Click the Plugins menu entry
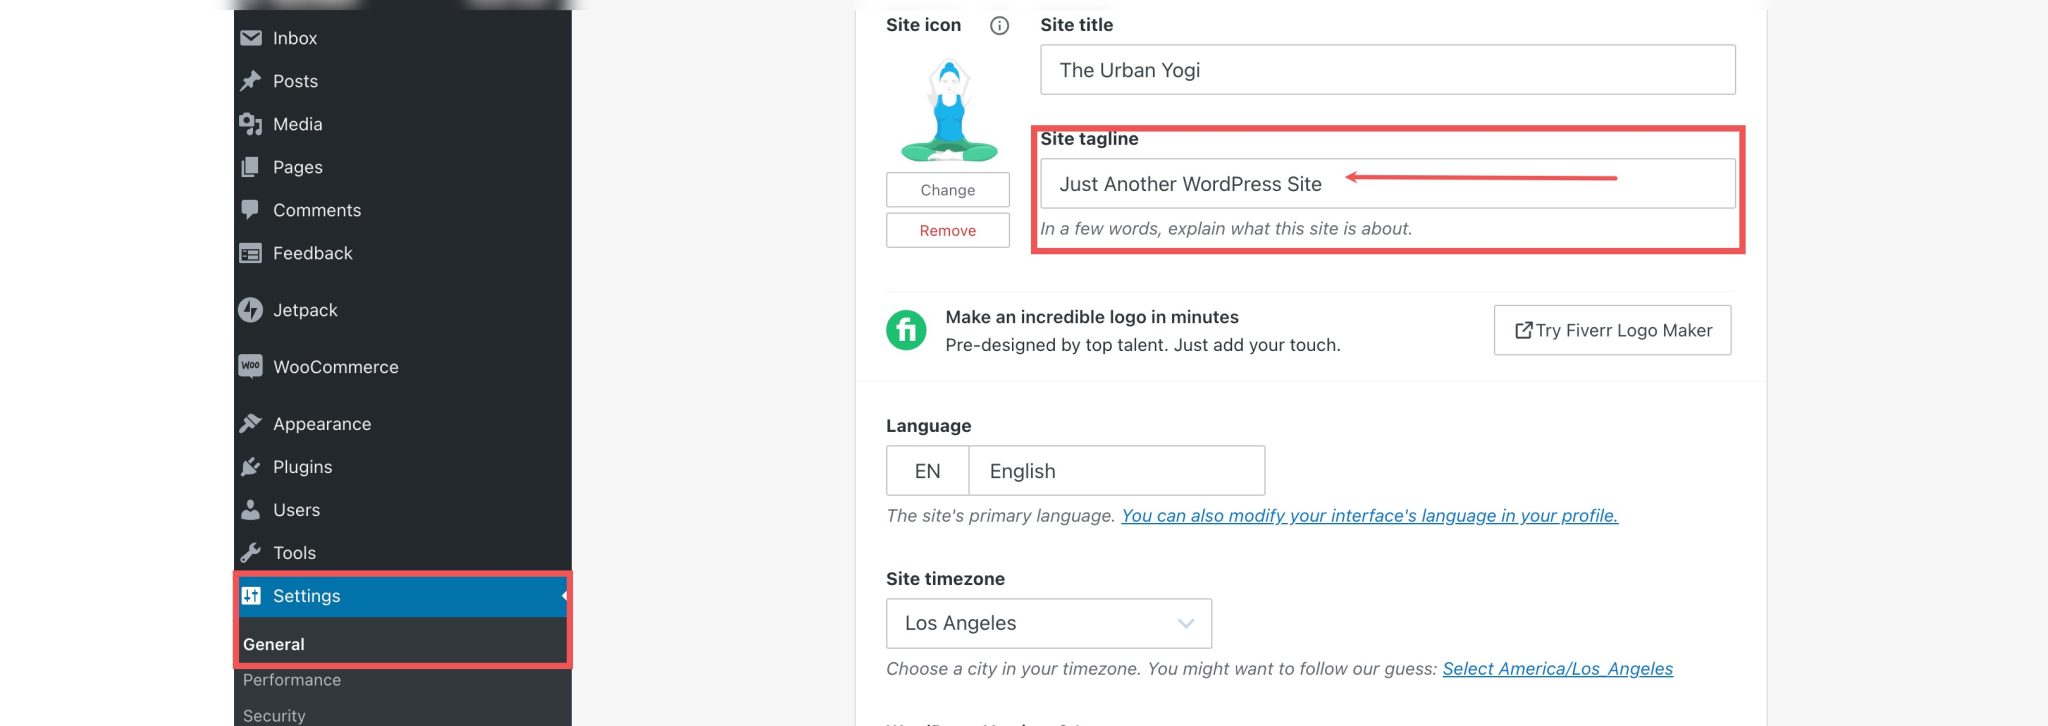The image size is (2048, 726). point(302,467)
